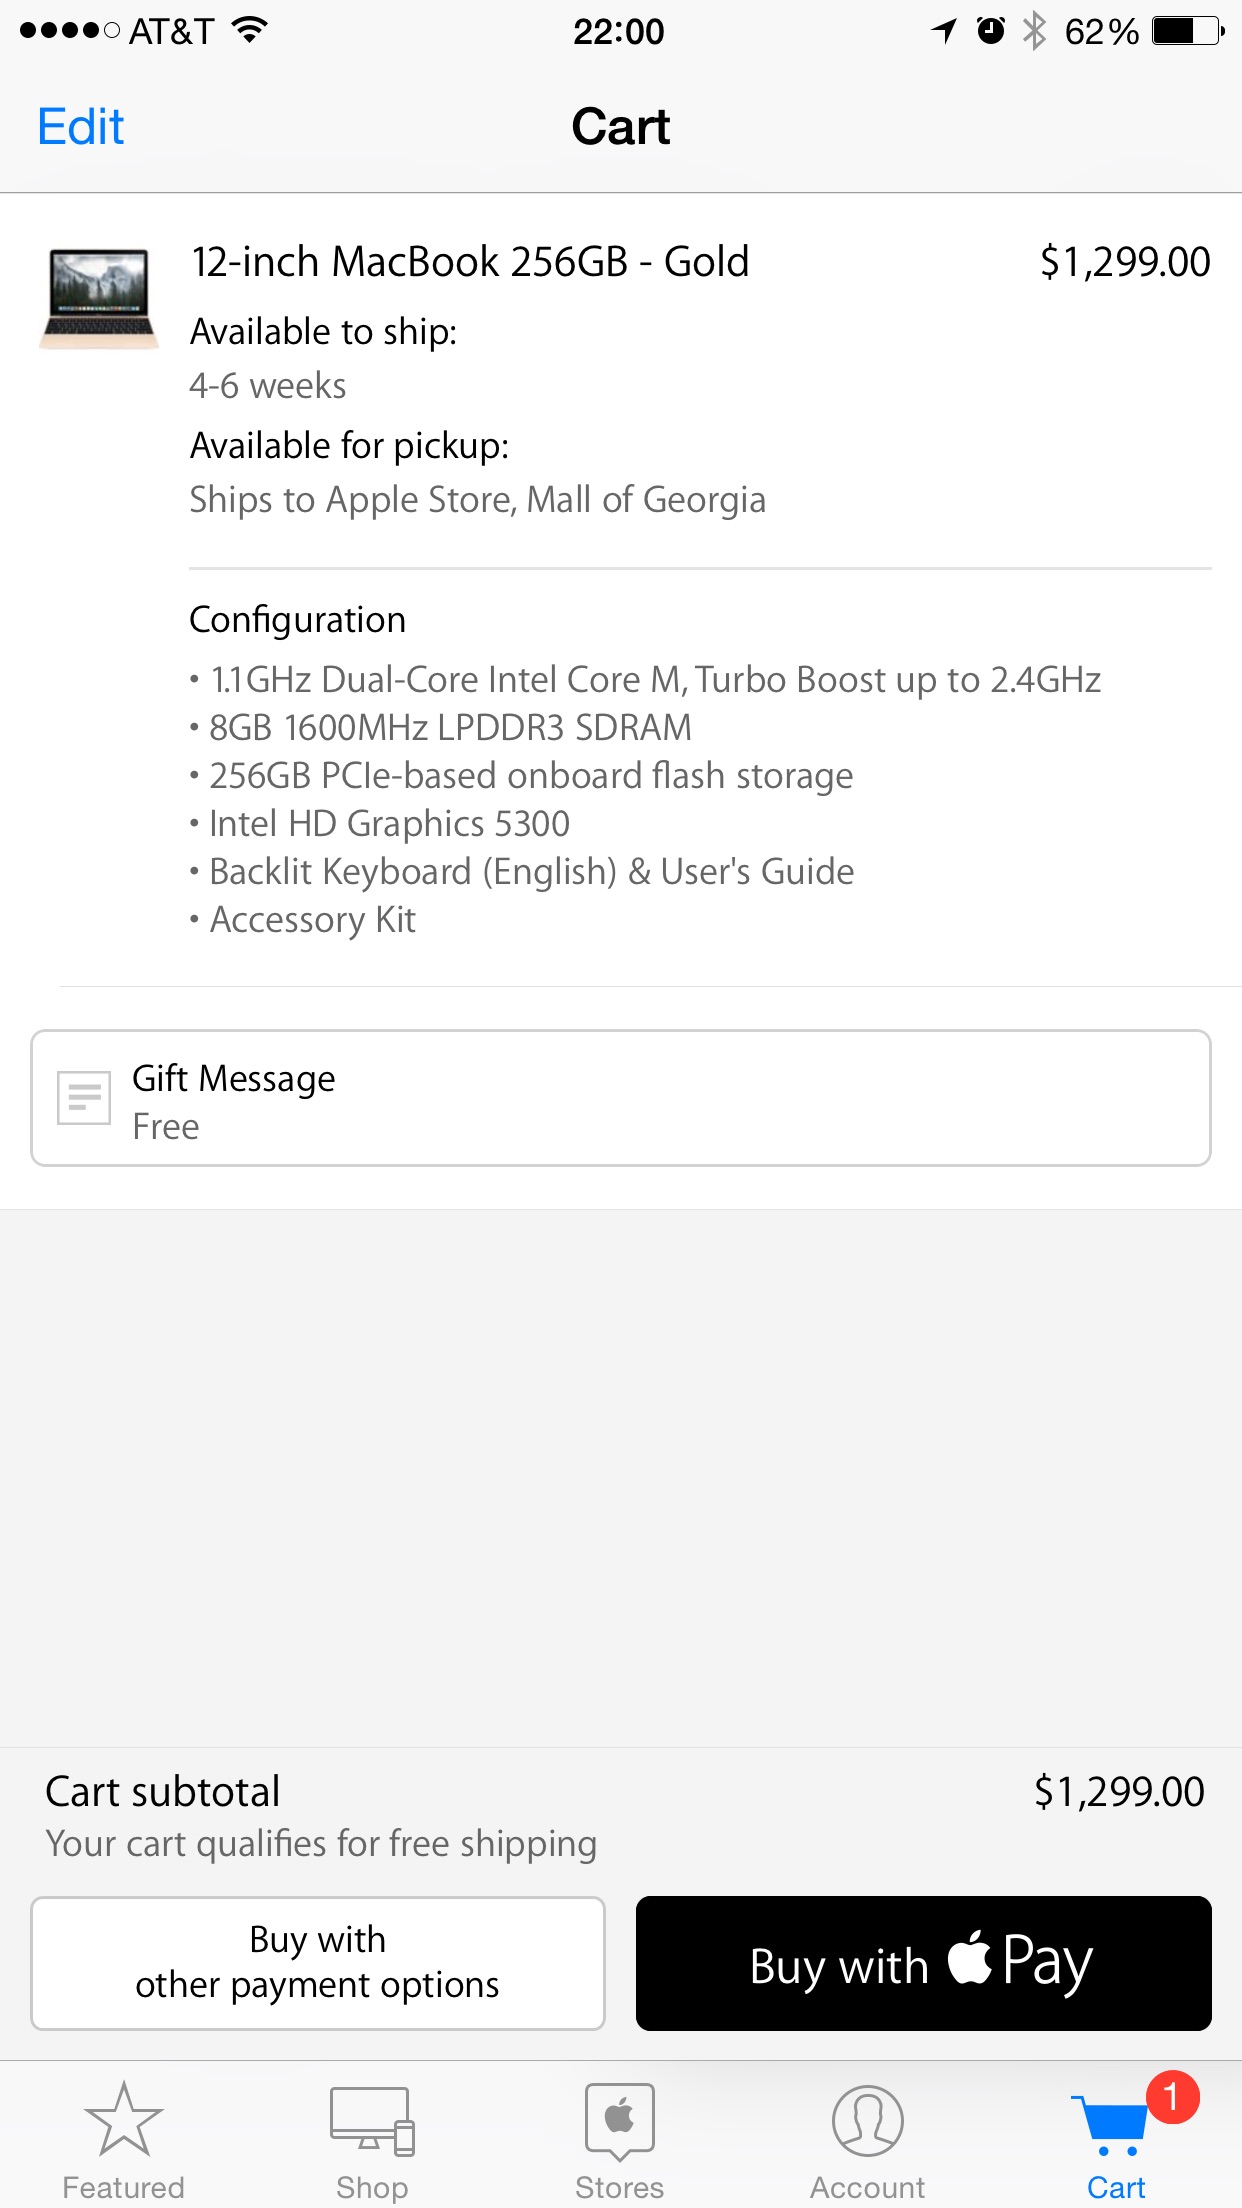Tap the alarm clock status icon
Screen dimensions: 1242x2208
click(x=990, y=31)
